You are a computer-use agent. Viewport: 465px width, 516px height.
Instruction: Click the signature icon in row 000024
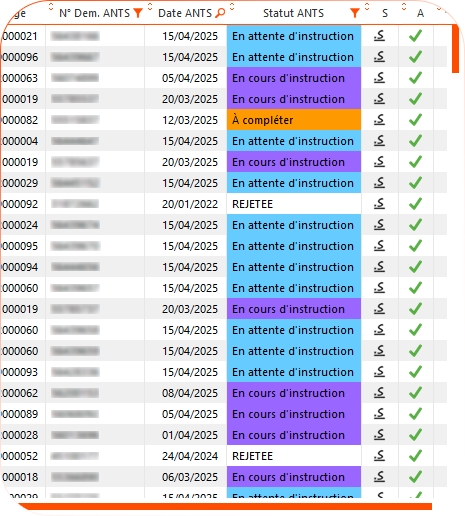point(379,225)
